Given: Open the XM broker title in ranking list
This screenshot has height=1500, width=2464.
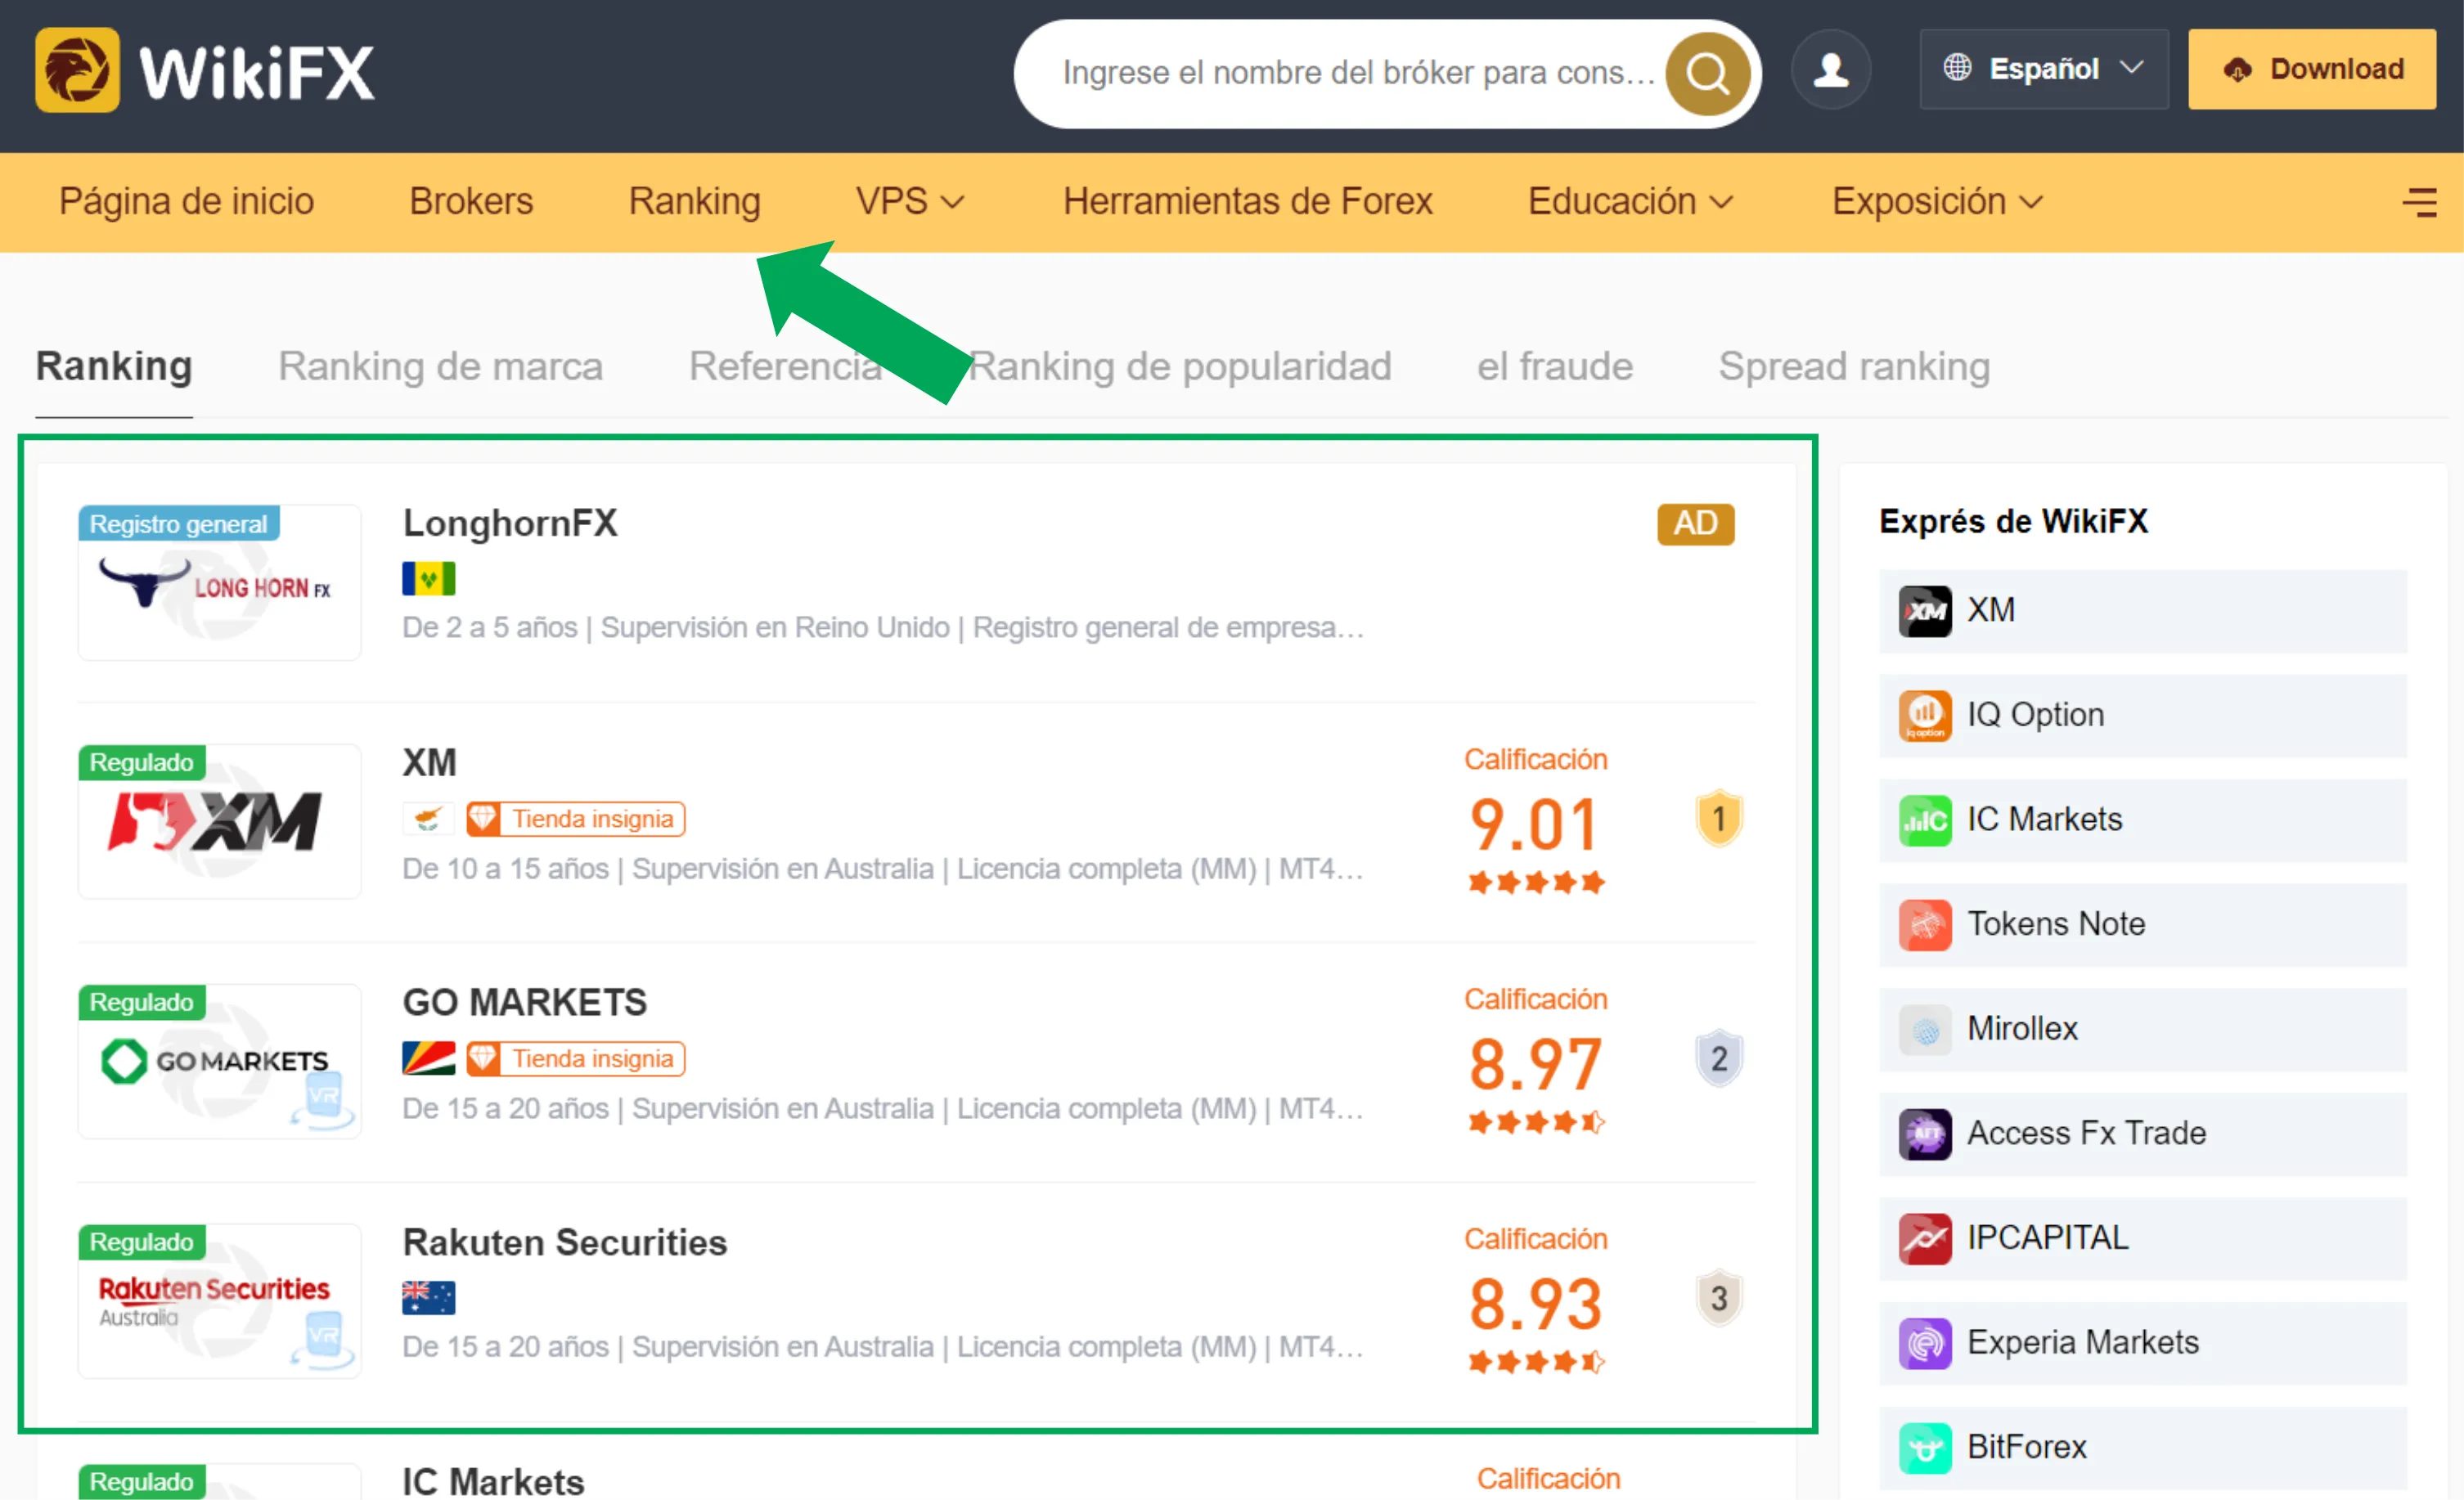Looking at the screenshot, I should (429, 762).
